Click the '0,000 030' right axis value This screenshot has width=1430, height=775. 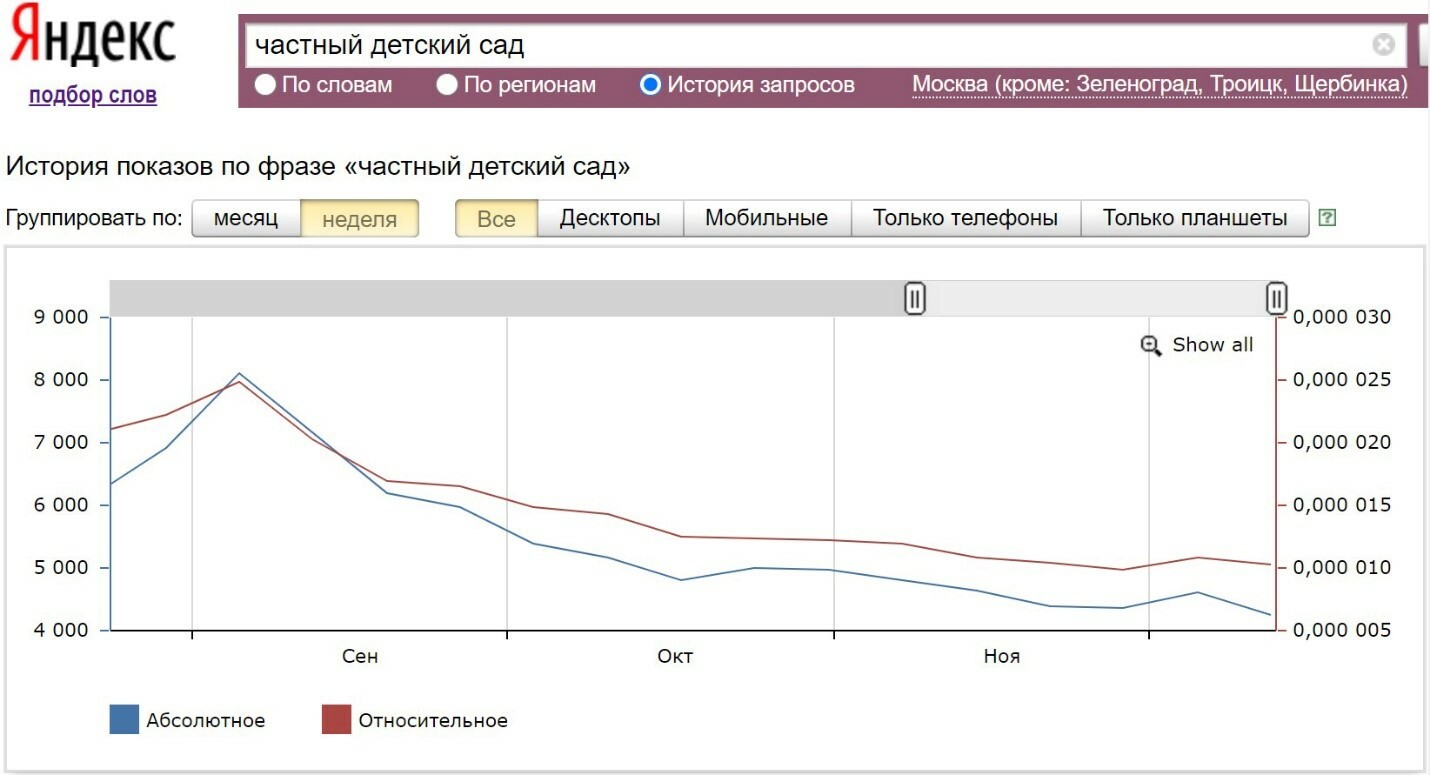(x=1343, y=317)
